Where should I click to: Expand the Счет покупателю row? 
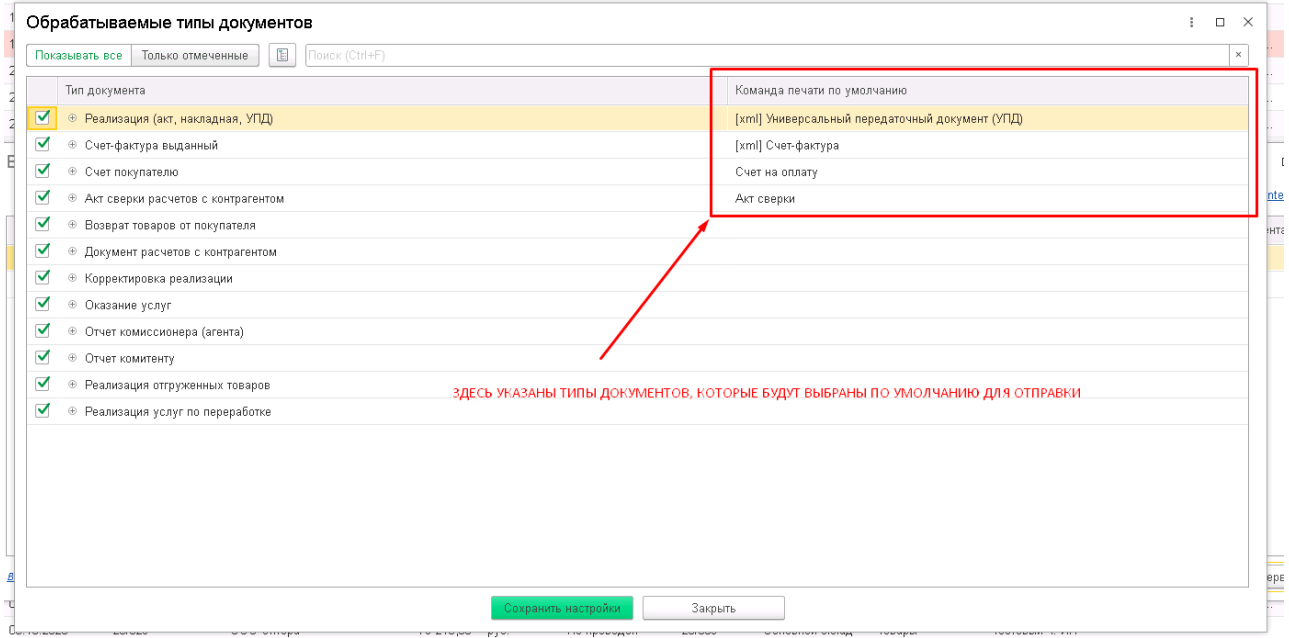72,172
